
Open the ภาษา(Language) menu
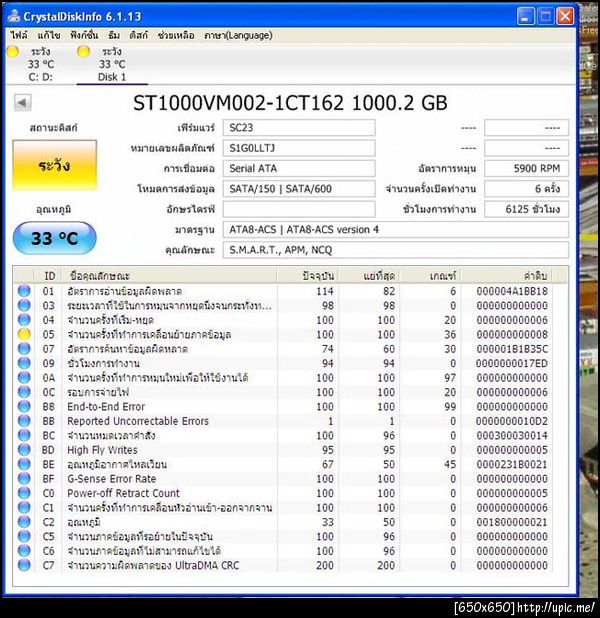238,35
